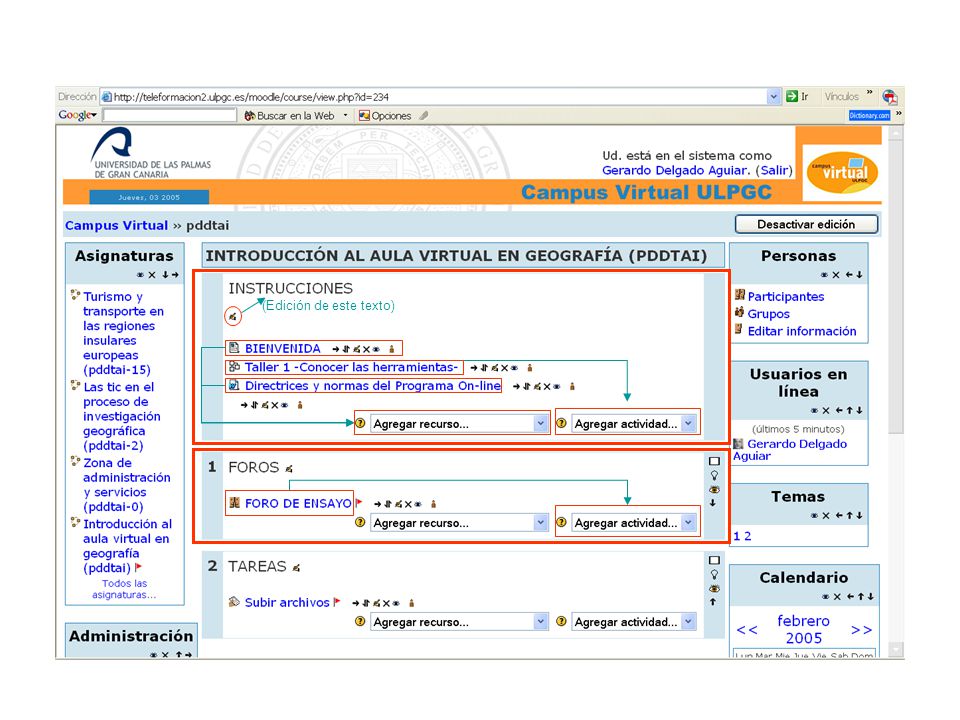Toggle visibility eye for Subir archivos
This screenshot has height=720, width=960.
click(396, 603)
